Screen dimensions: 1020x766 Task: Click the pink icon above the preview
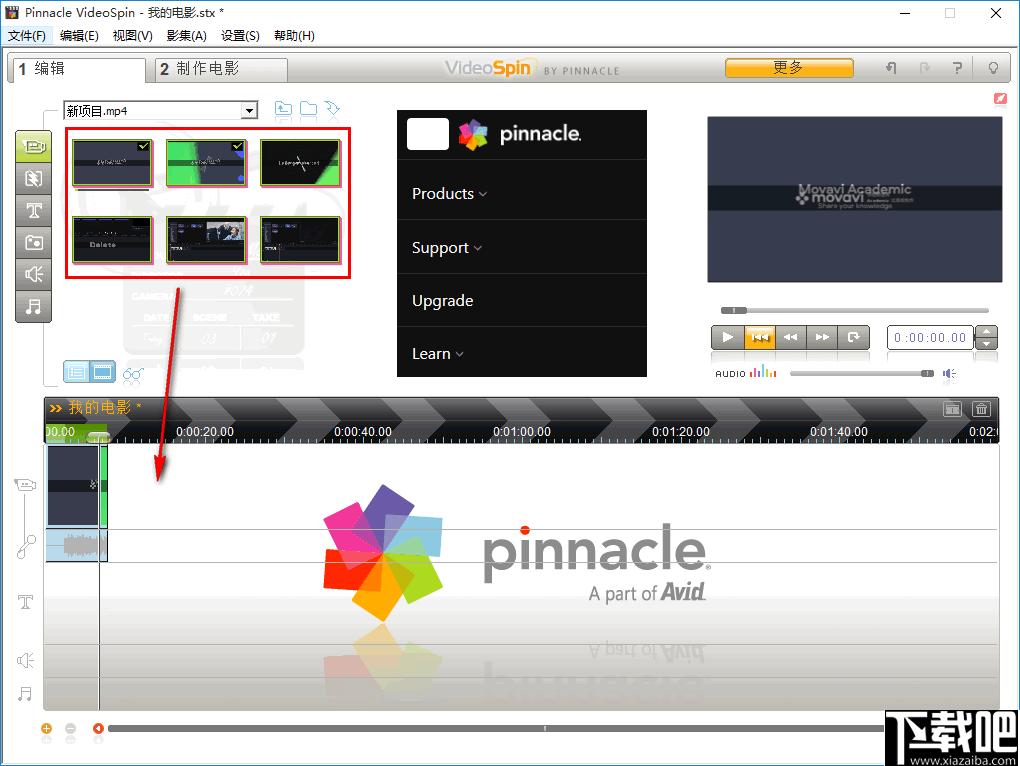click(1000, 99)
